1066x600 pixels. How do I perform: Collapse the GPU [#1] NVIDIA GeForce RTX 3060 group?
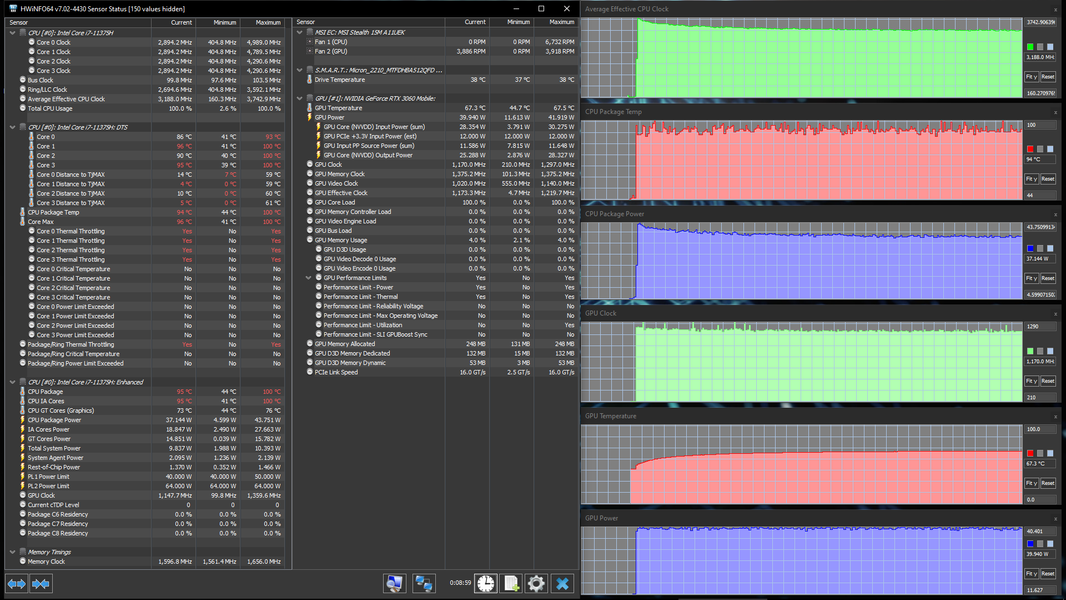pyautogui.click(x=300, y=99)
